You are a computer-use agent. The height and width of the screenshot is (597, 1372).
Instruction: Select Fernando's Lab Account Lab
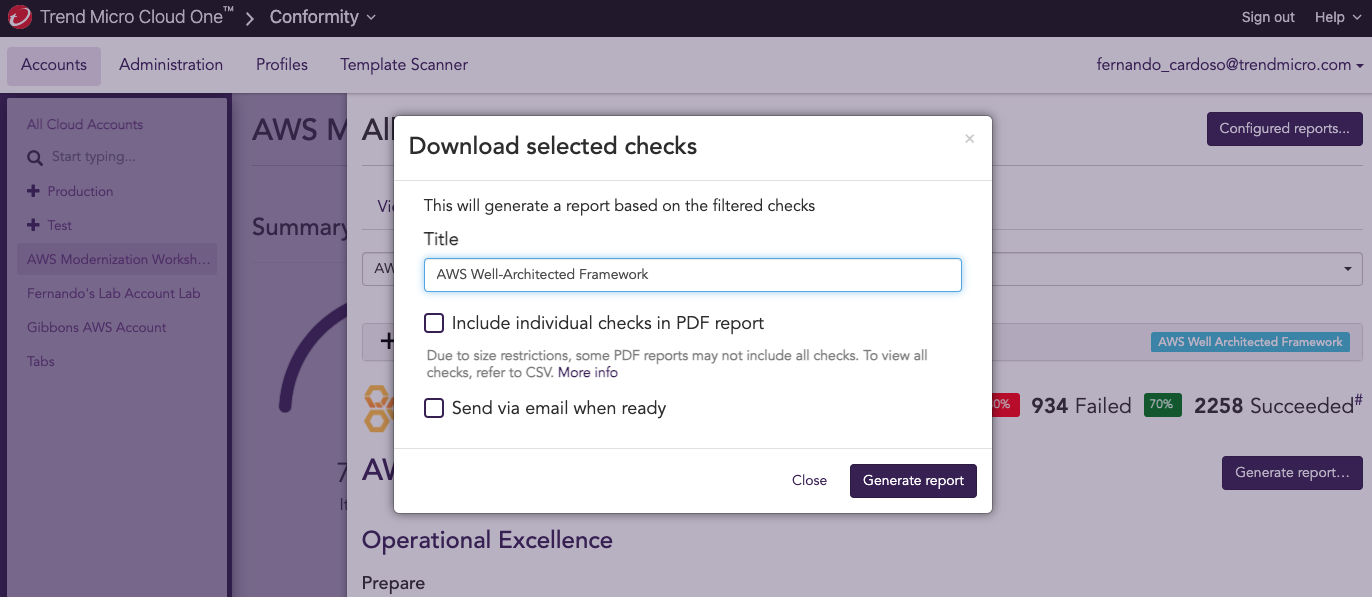tap(114, 293)
